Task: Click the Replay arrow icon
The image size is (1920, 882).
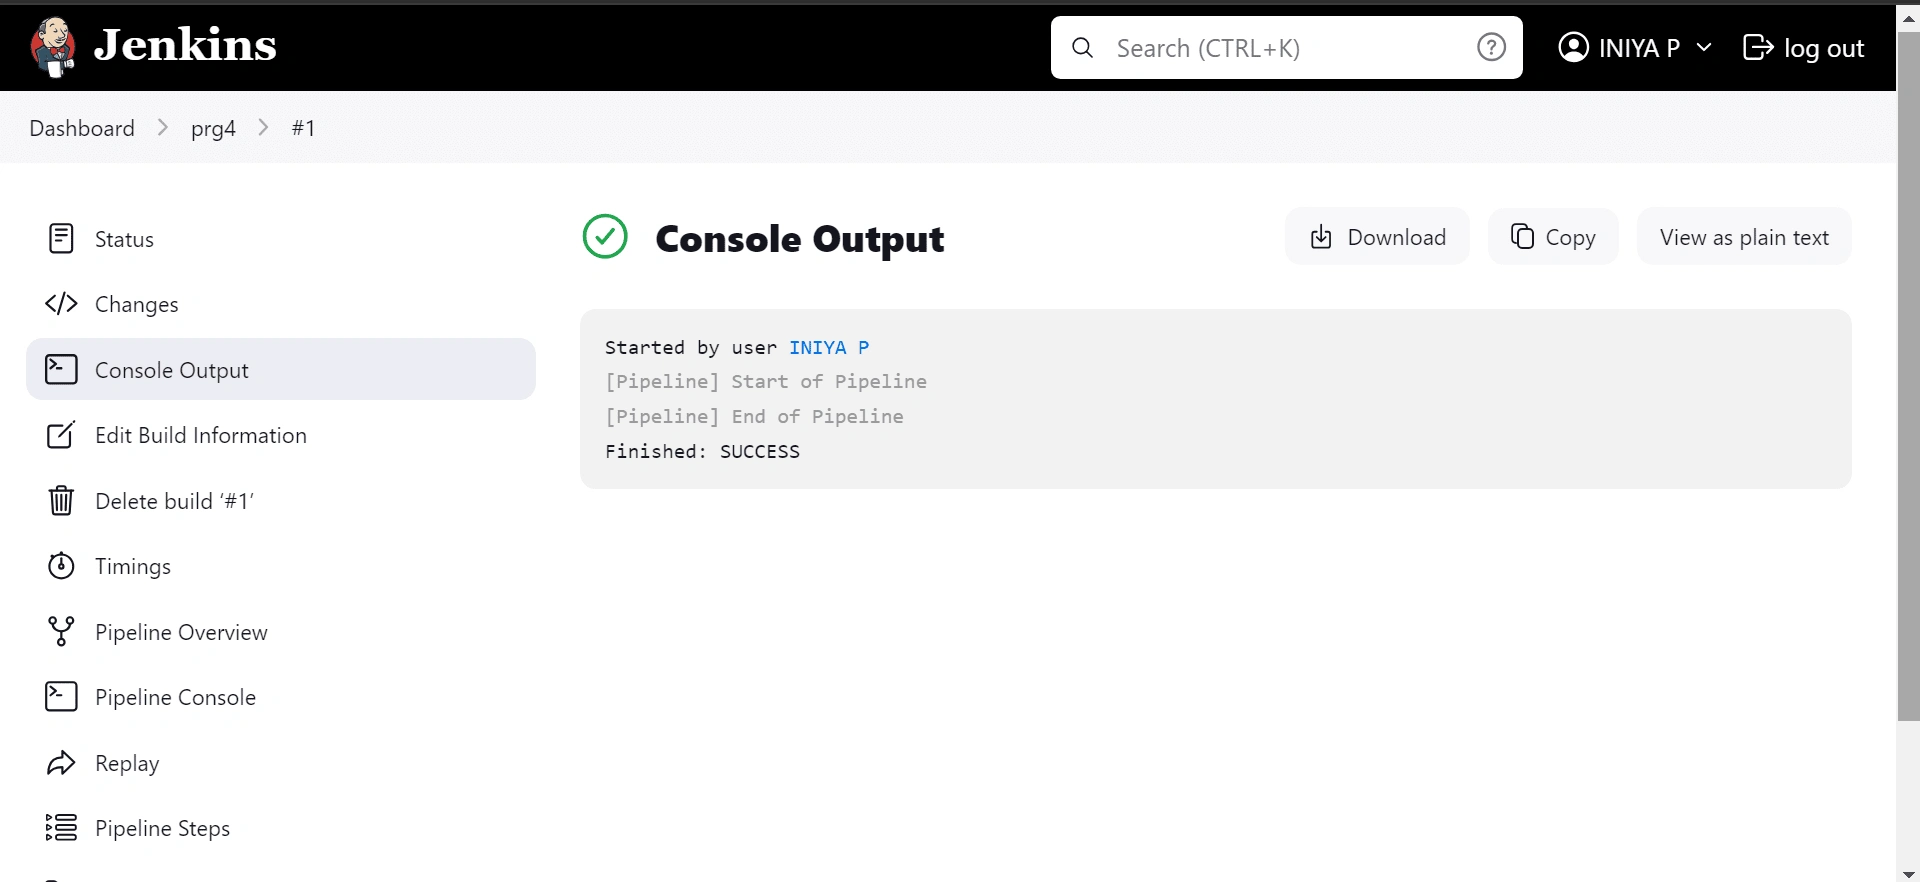Action: tap(61, 763)
